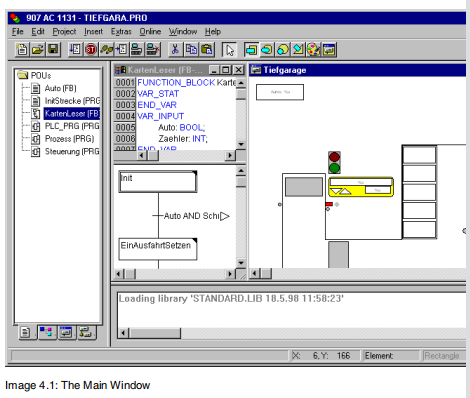The width and height of the screenshot is (470, 398).
Task: Select the arrow pointer selection tool
Action: pyautogui.click(x=229, y=50)
